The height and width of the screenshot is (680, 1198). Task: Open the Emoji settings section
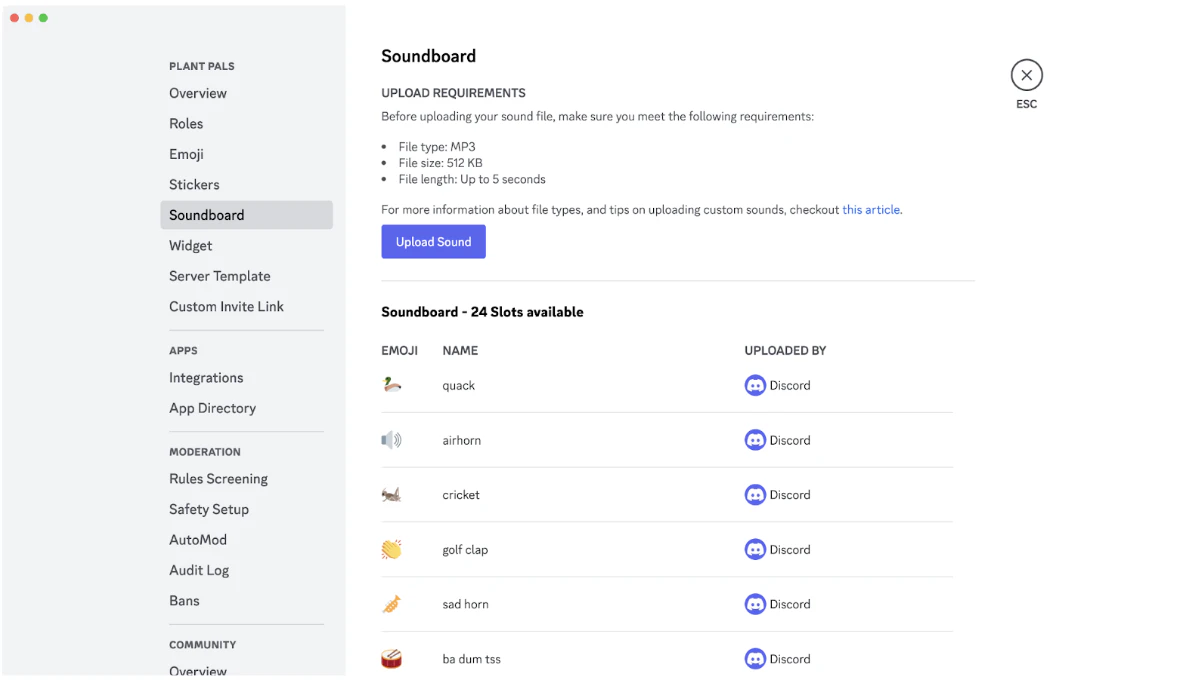click(x=186, y=154)
